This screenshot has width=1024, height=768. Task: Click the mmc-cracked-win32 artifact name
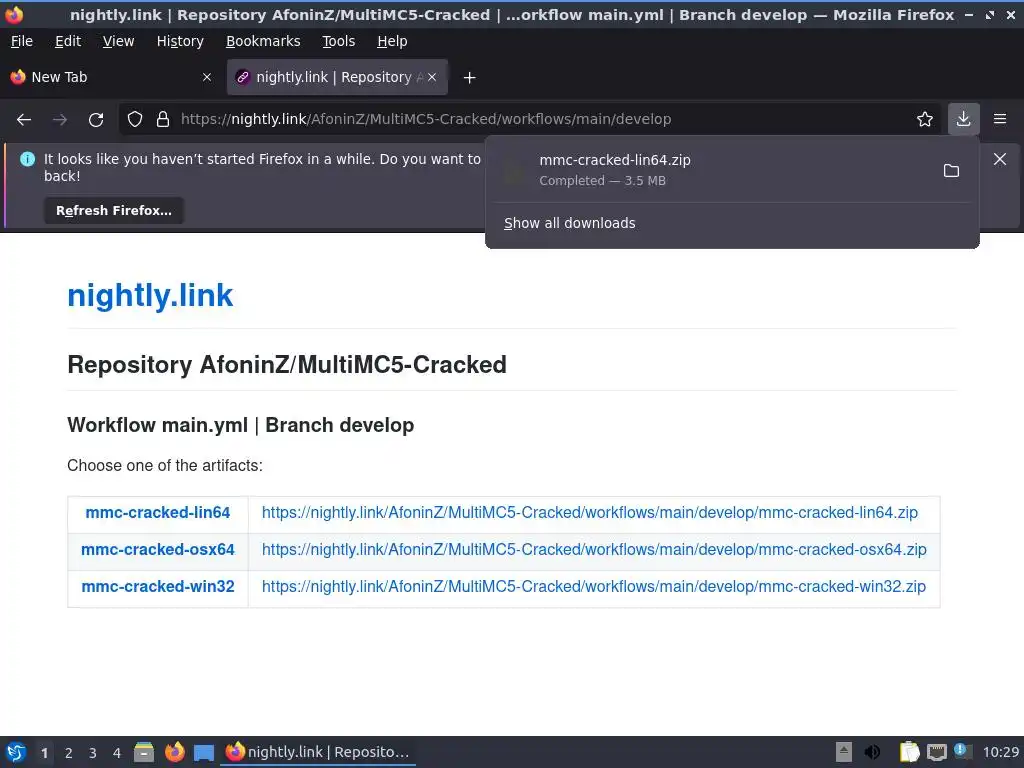(157, 586)
